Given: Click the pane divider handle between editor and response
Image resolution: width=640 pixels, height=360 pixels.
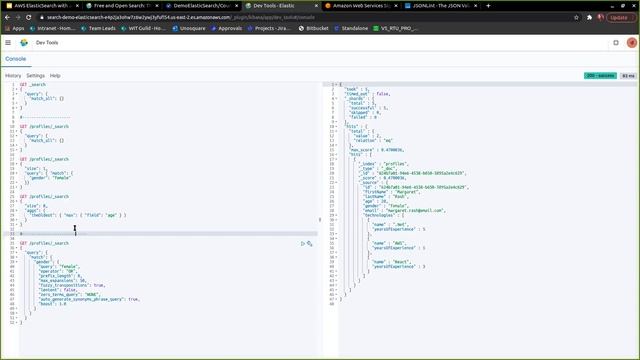Looking at the screenshot, I should 320,220.
